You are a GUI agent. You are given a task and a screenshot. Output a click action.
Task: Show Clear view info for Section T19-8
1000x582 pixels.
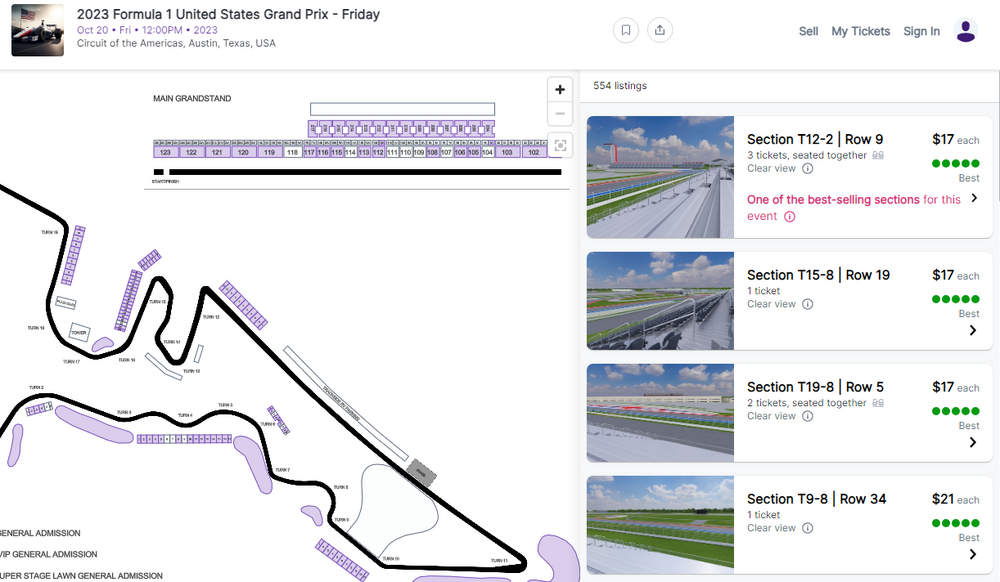(807, 416)
